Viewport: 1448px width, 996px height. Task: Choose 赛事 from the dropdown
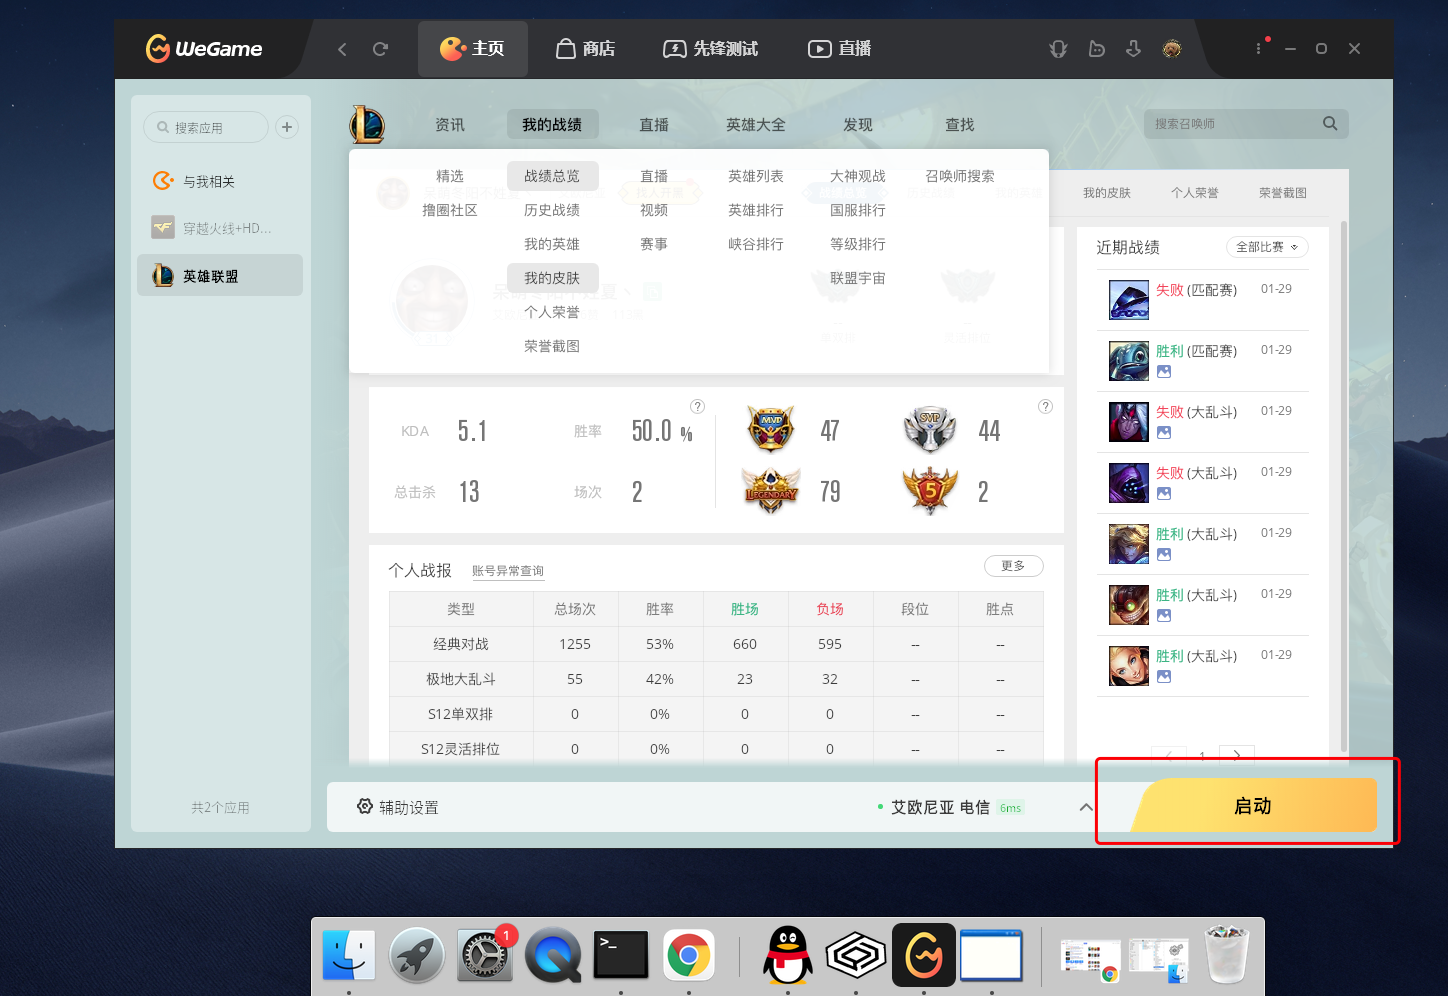[x=654, y=244]
